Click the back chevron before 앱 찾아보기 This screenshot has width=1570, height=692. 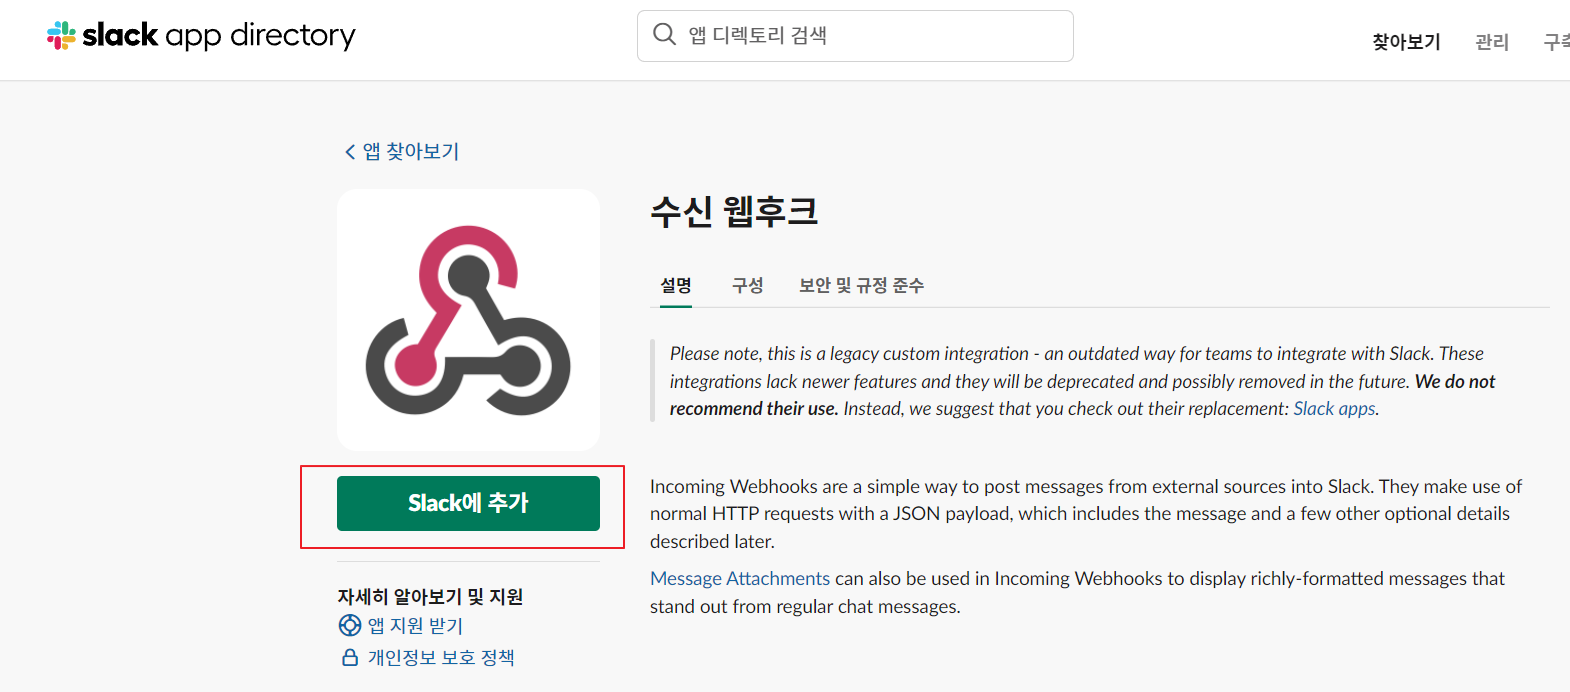tap(350, 152)
